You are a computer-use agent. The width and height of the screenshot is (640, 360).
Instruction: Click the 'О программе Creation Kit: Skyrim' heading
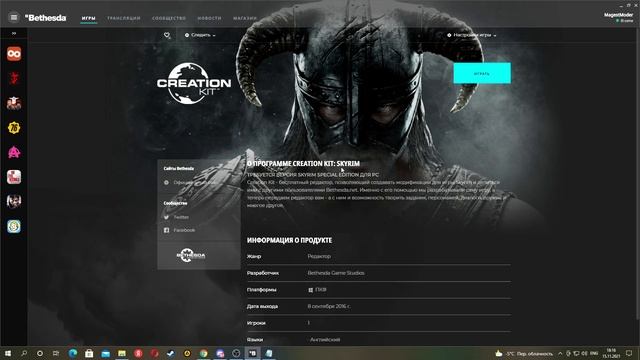[303, 164]
